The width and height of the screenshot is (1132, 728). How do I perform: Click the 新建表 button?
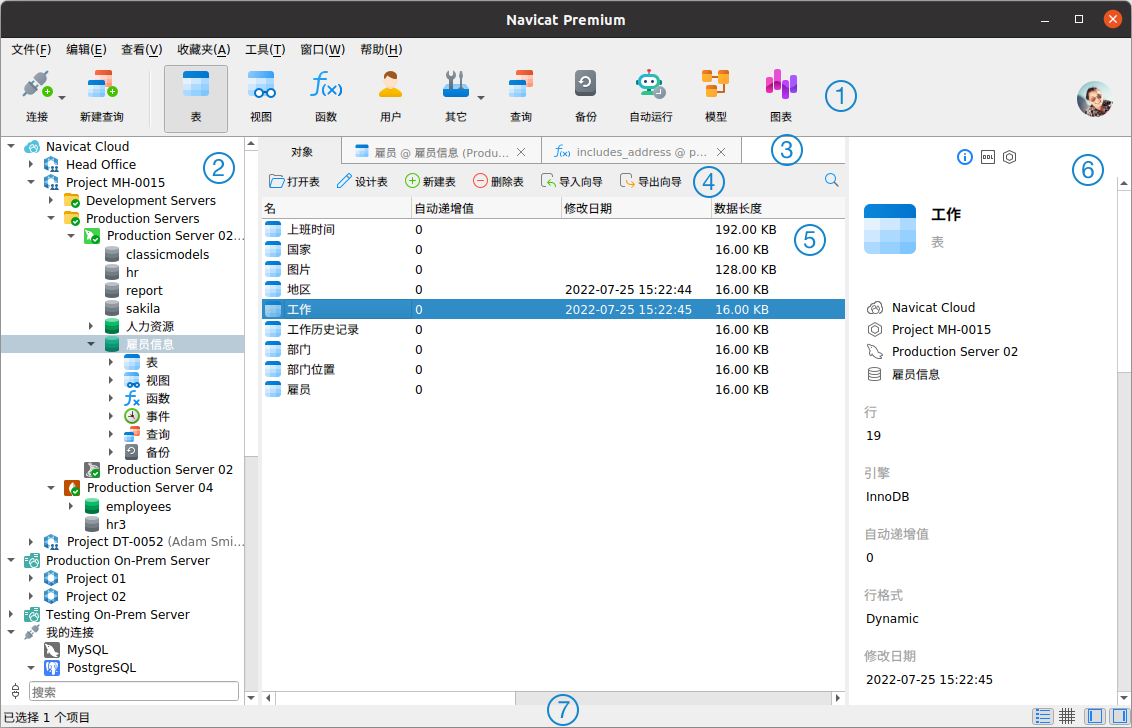point(430,181)
